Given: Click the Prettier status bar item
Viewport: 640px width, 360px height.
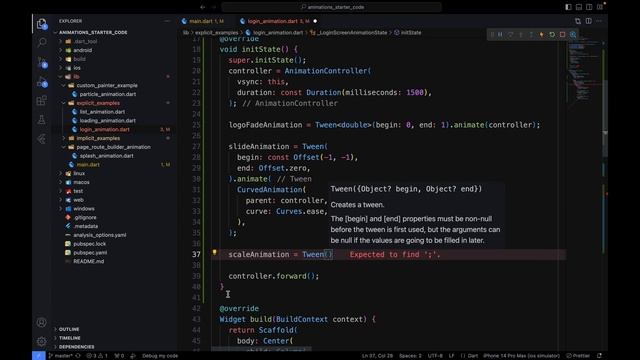Looking at the screenshot, I should tap(578, 356).
